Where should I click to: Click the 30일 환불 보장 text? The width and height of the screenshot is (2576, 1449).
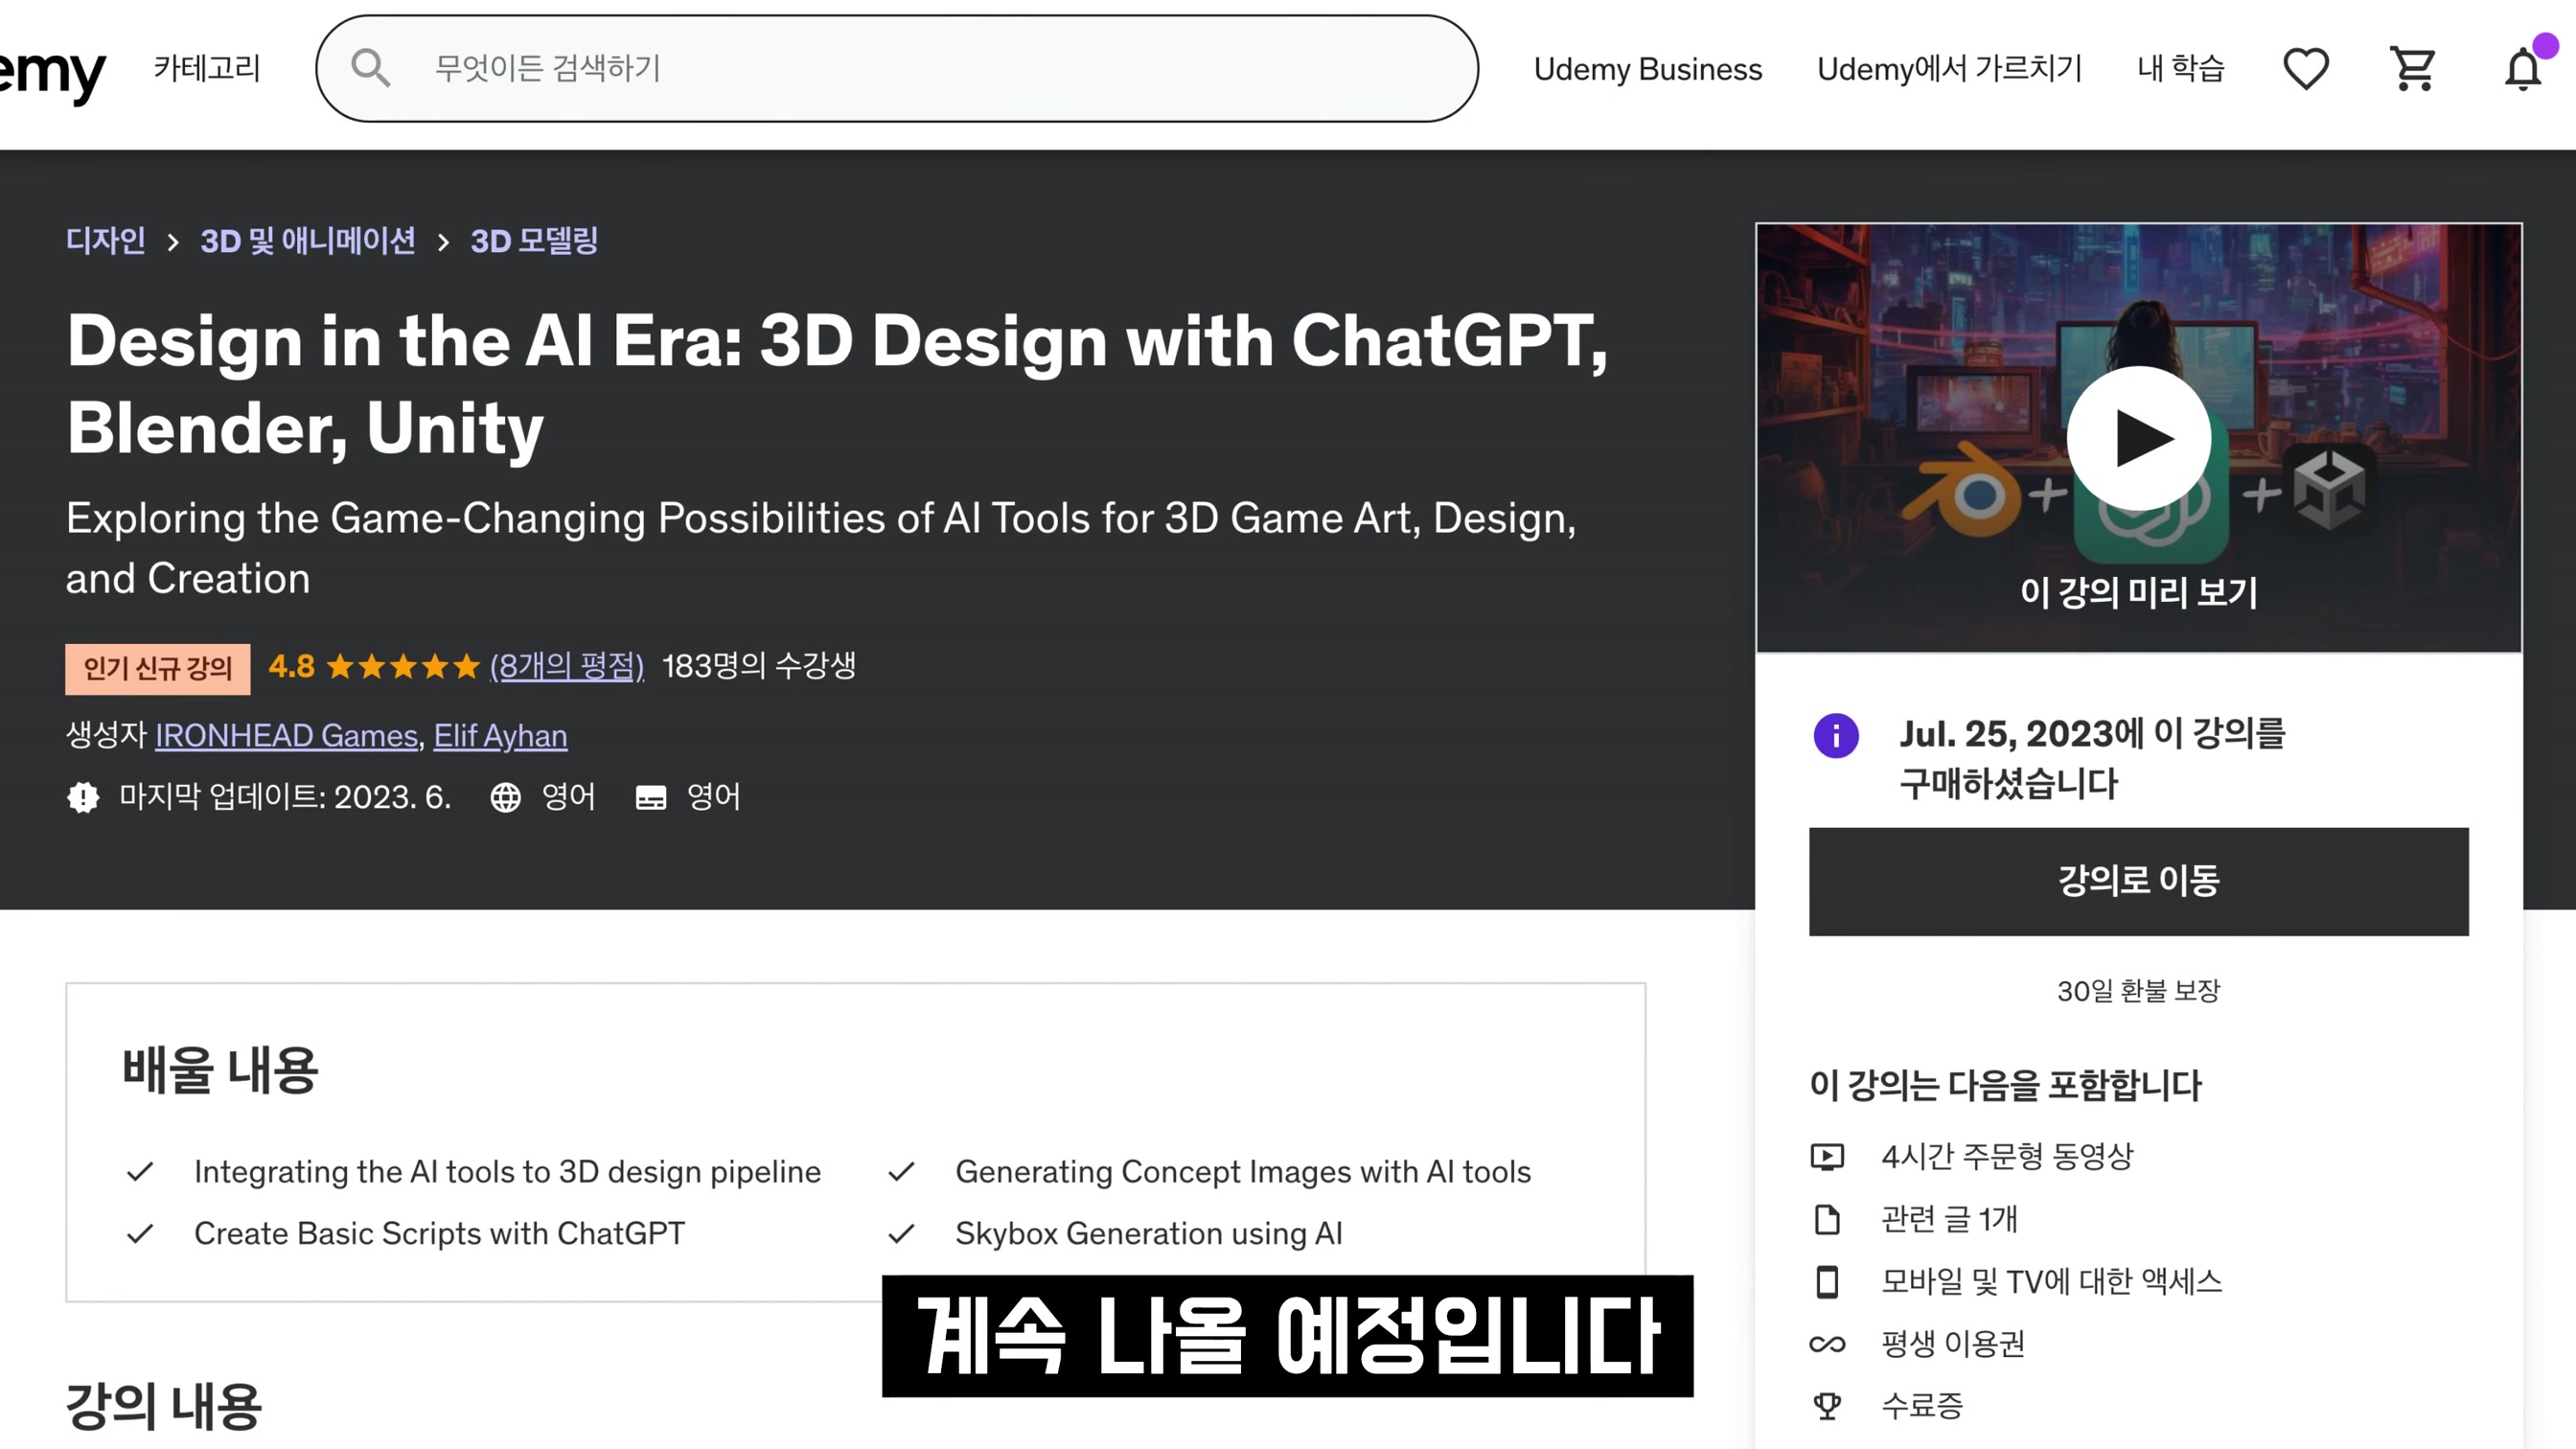click(x=2138, y=991)
